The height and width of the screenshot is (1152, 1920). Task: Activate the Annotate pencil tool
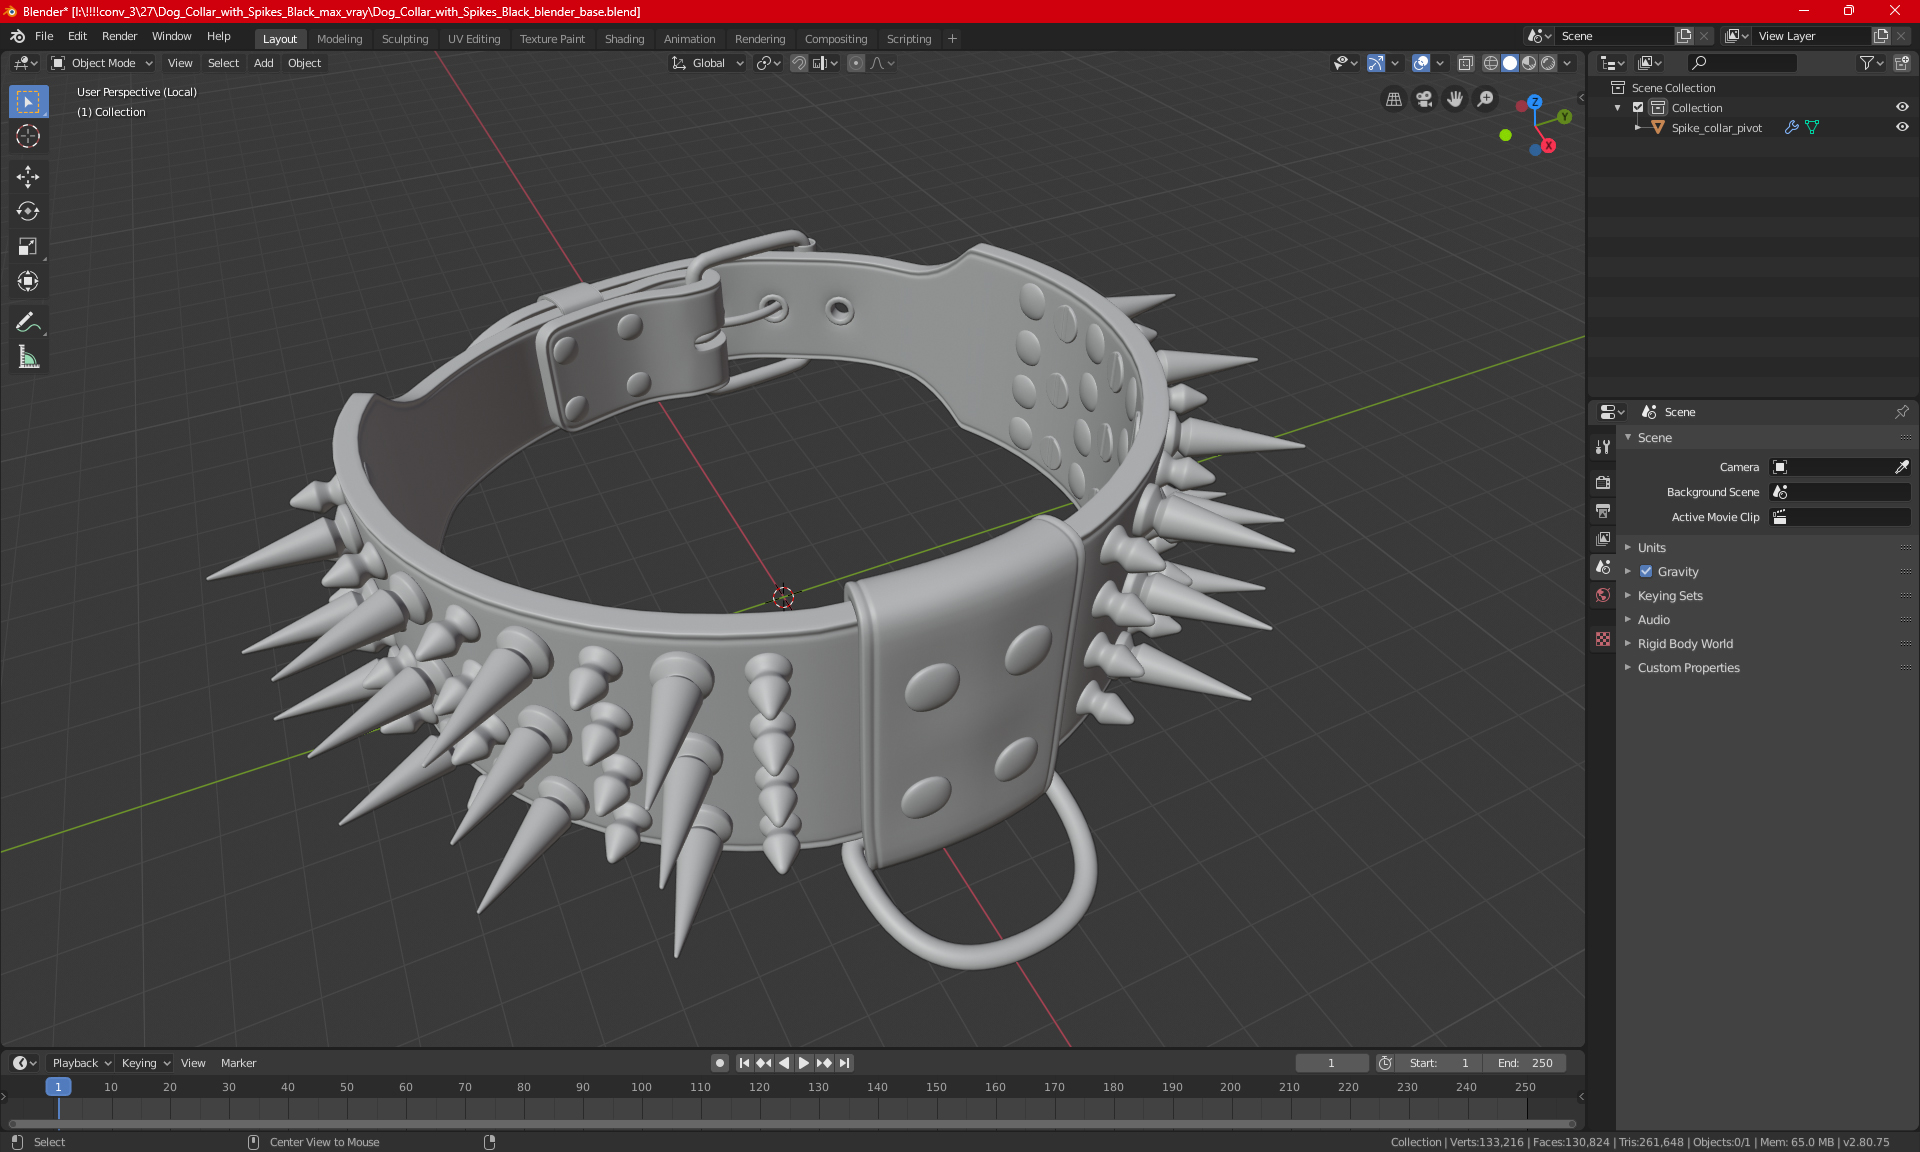(28, 322)
